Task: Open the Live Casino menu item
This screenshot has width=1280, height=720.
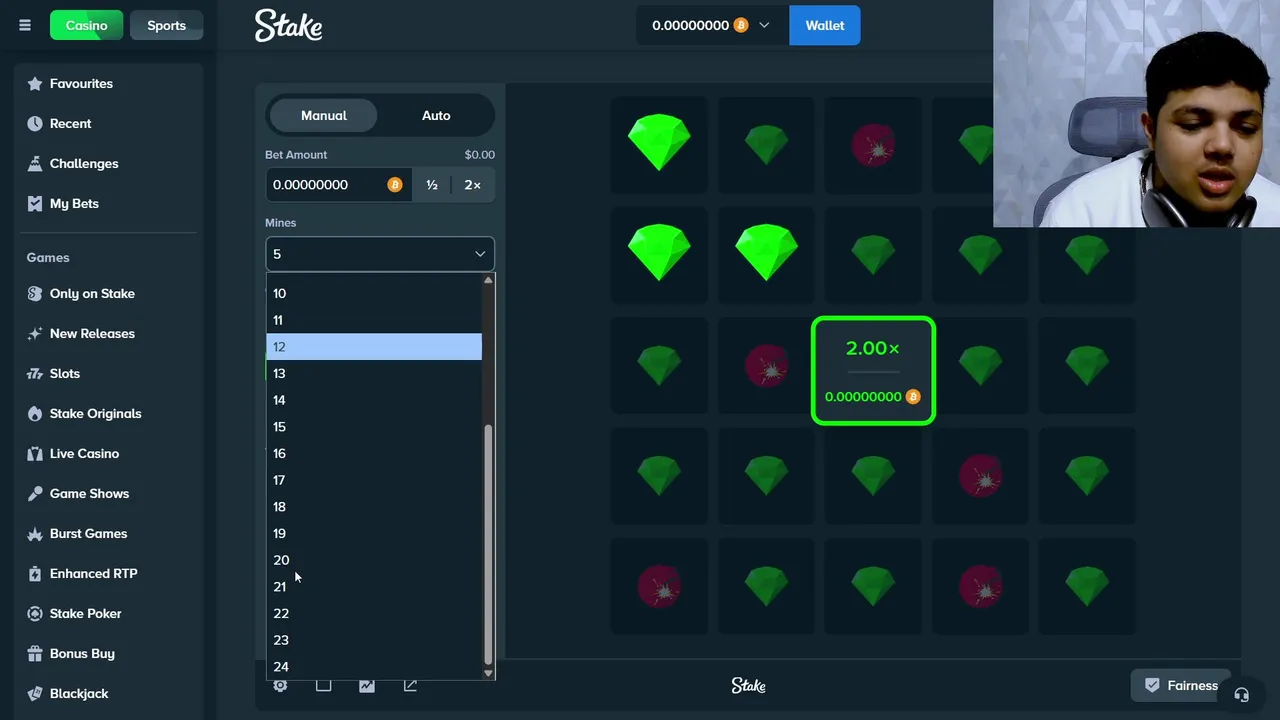Action: 110,454
